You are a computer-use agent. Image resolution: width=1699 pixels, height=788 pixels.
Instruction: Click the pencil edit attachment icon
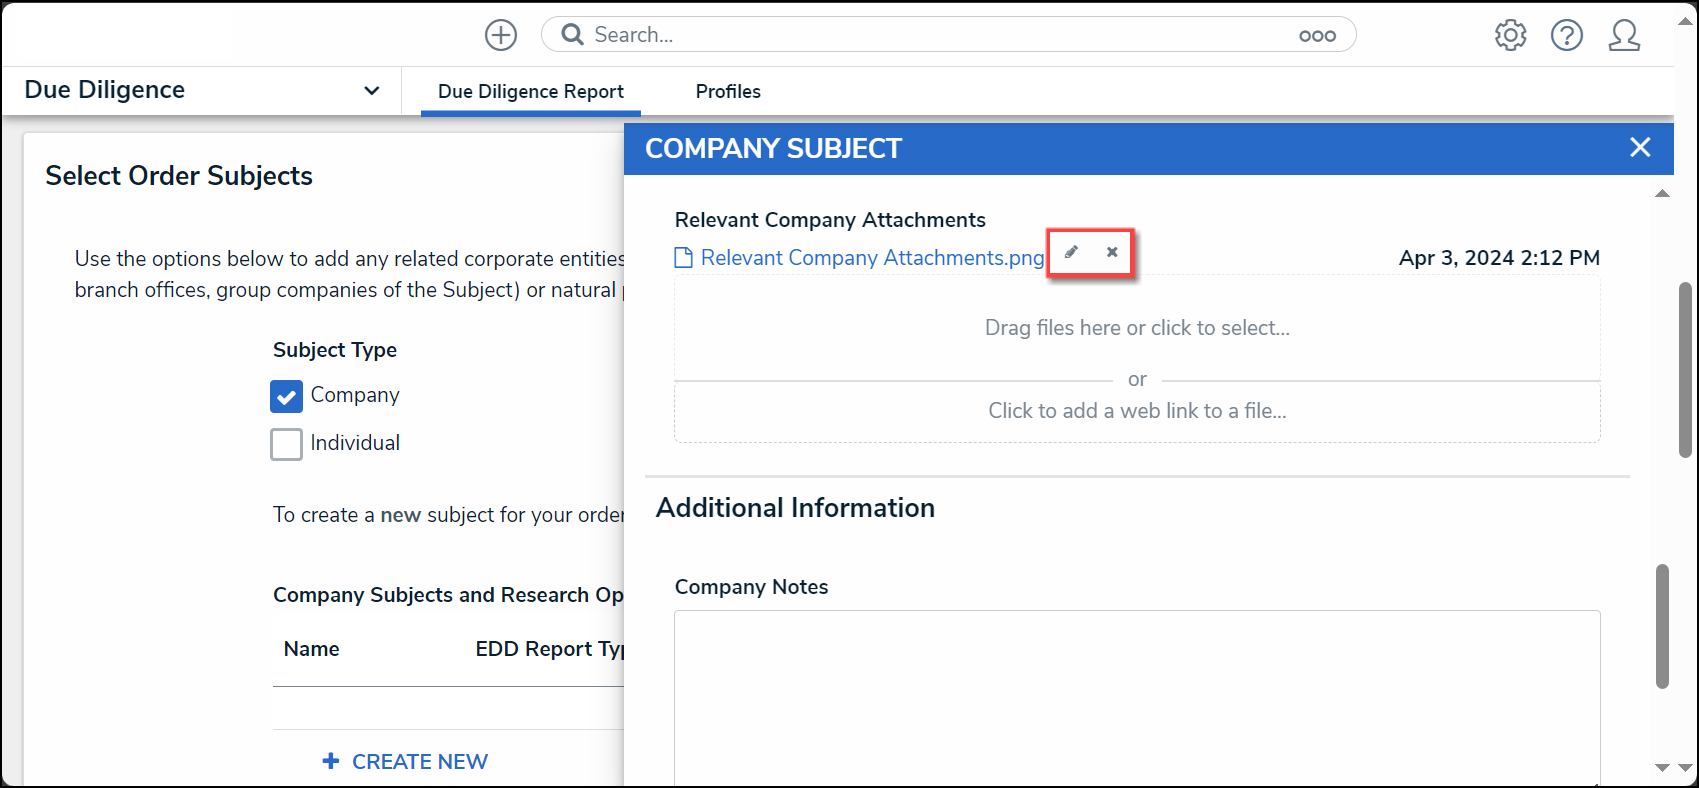[x=1071, y=252]
